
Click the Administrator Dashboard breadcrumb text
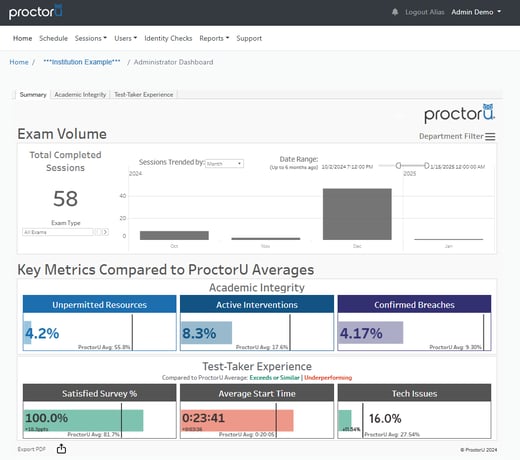(173, 62)
